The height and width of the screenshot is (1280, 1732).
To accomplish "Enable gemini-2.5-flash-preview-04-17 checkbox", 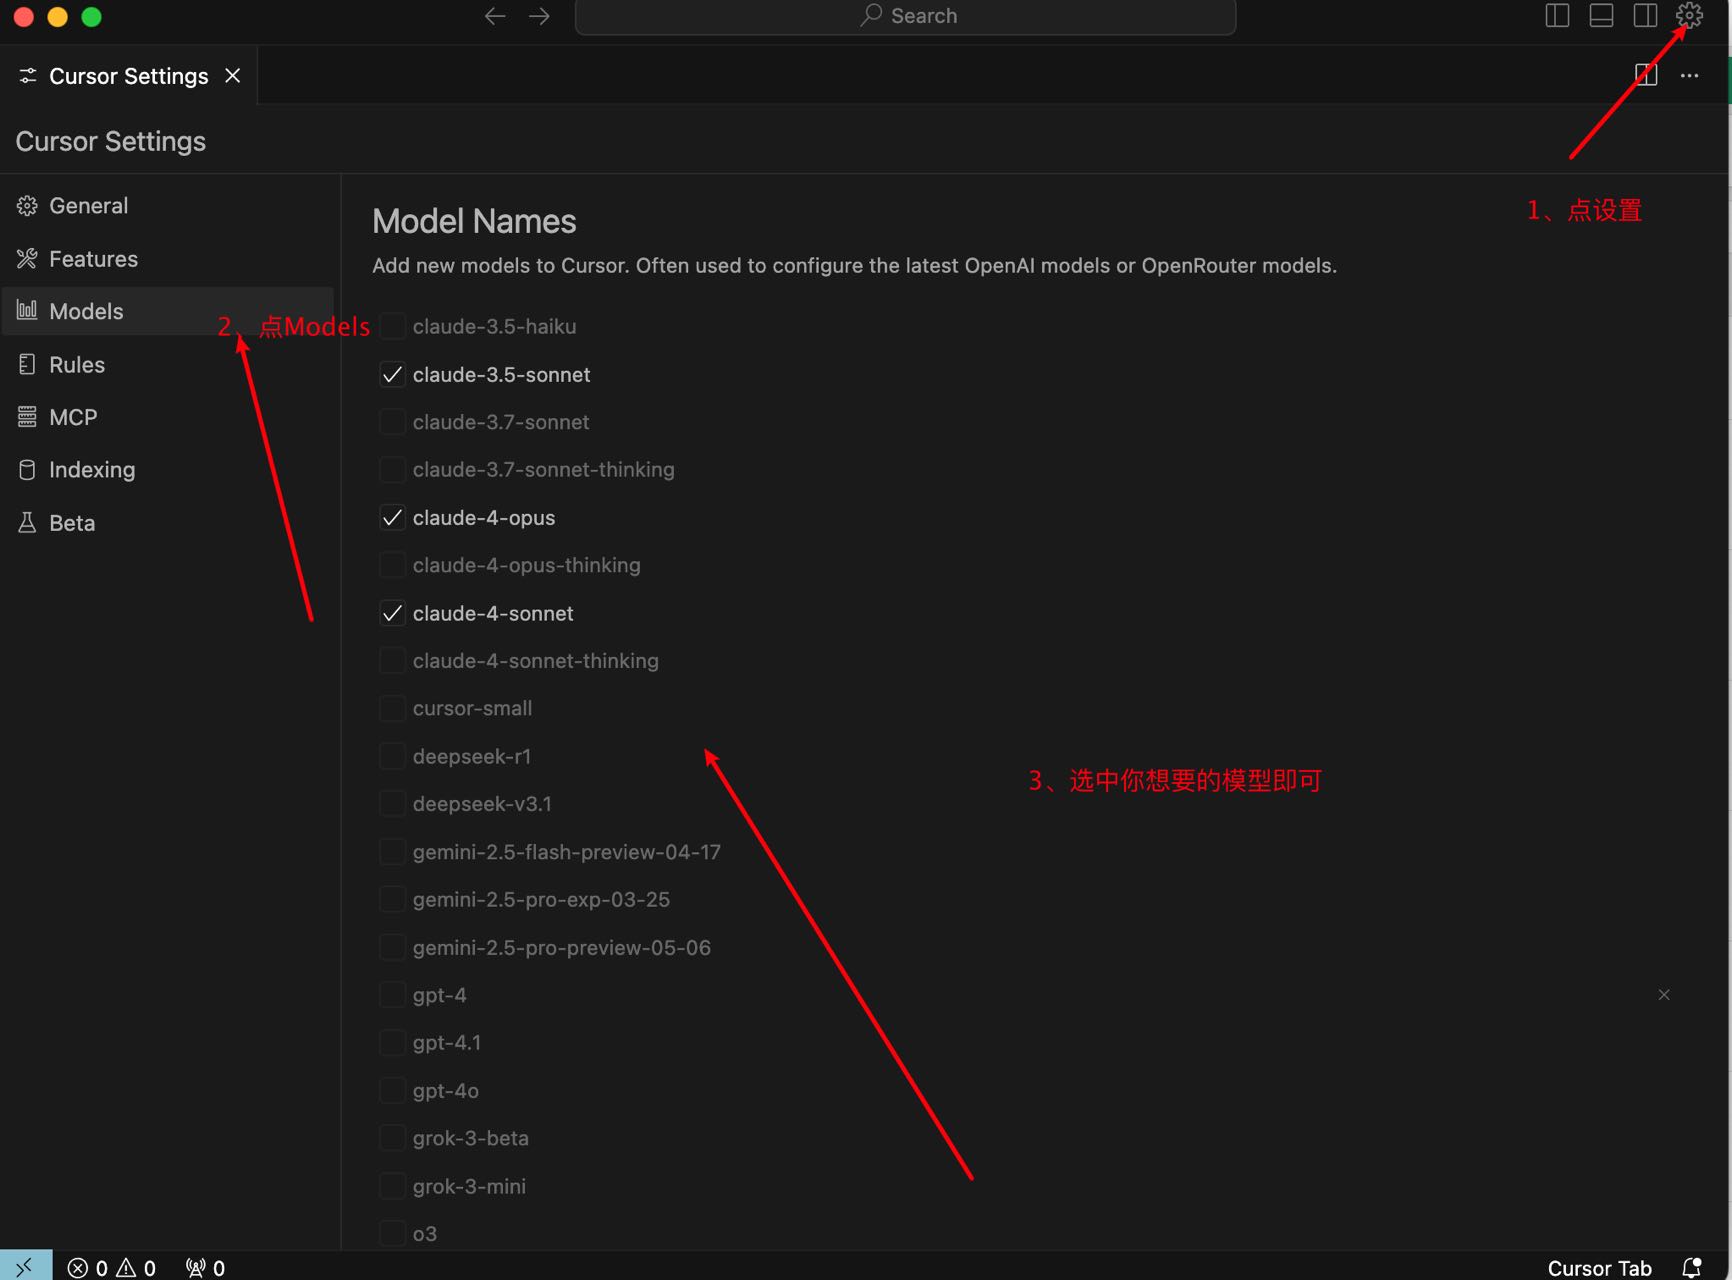I will [x=392, y=852].
